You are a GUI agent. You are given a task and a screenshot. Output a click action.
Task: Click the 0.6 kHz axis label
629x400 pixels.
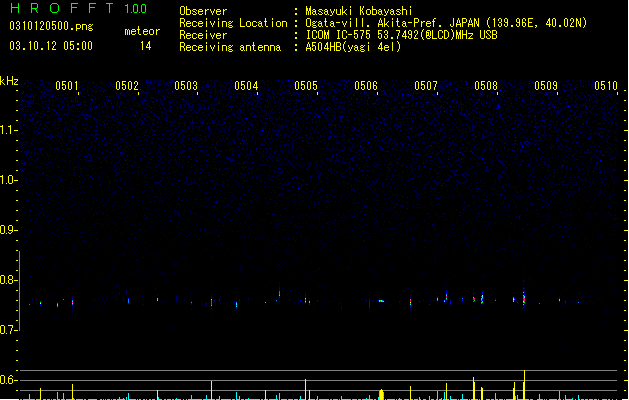[8, 380]
